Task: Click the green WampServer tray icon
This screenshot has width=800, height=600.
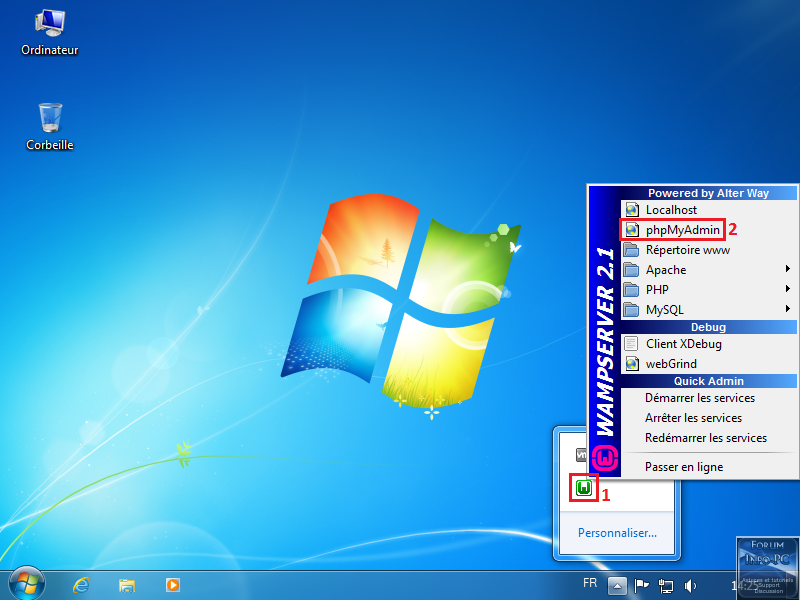Action: click(x=584, y=488)
